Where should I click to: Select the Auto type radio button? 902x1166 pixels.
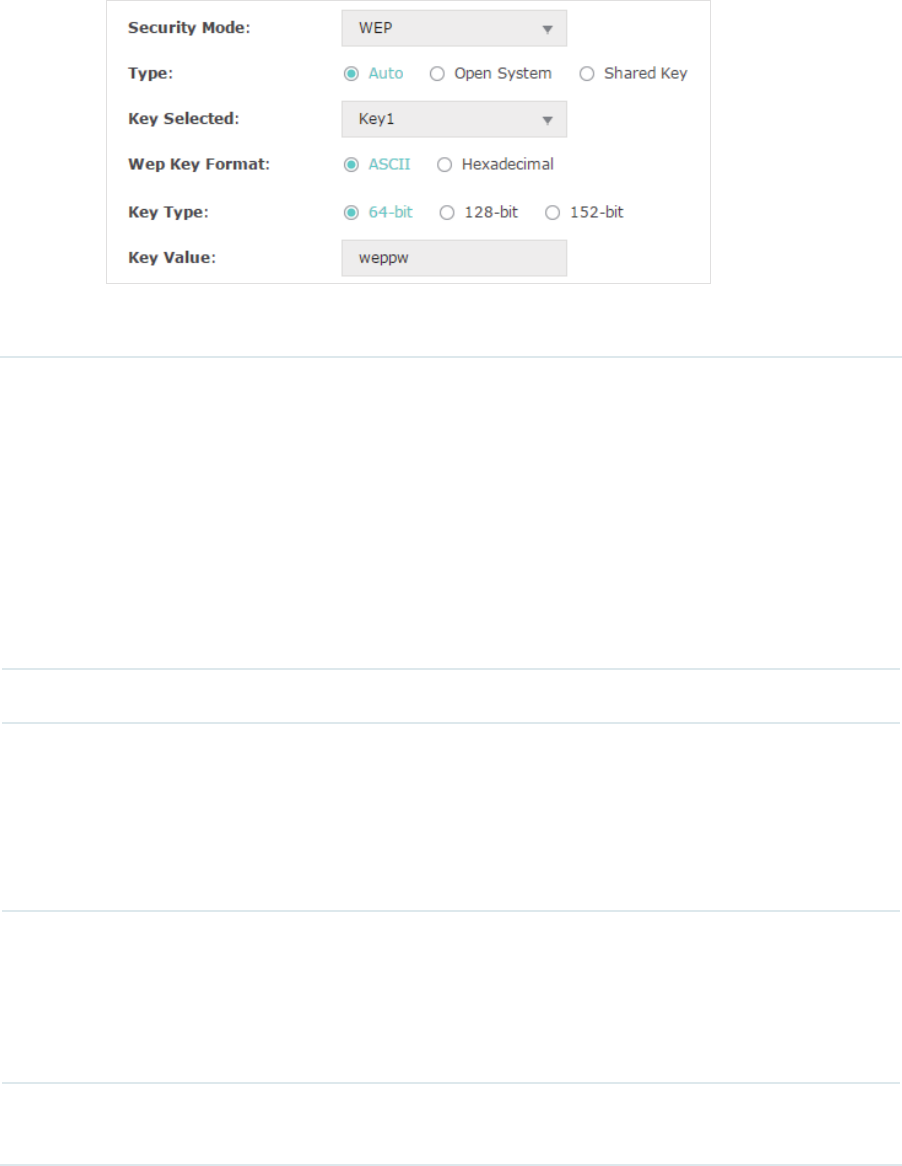coord(351,74)
